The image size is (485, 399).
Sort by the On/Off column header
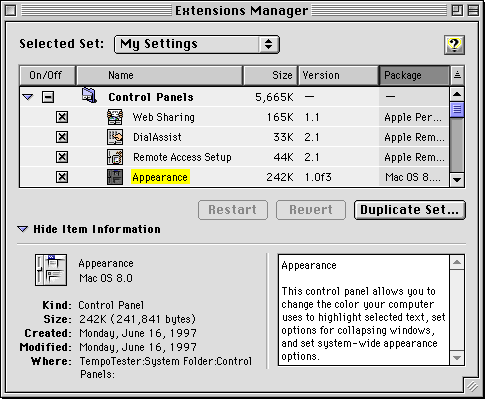(48, 75)
